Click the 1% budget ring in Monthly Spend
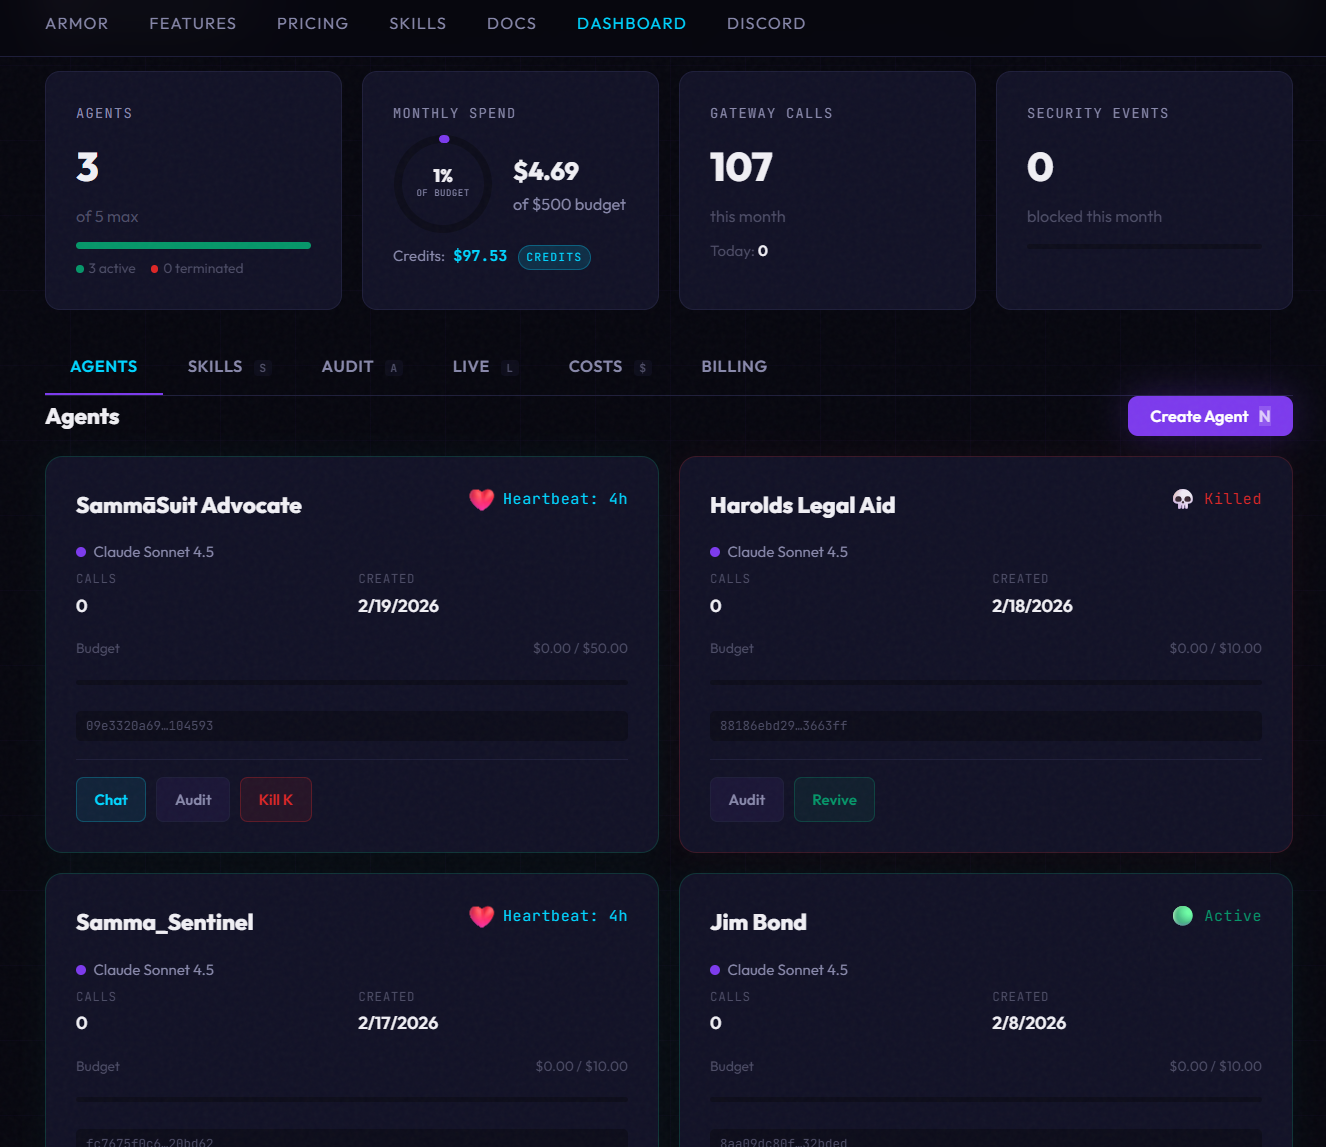The image size is (1326, 1147). pos(442,184)
